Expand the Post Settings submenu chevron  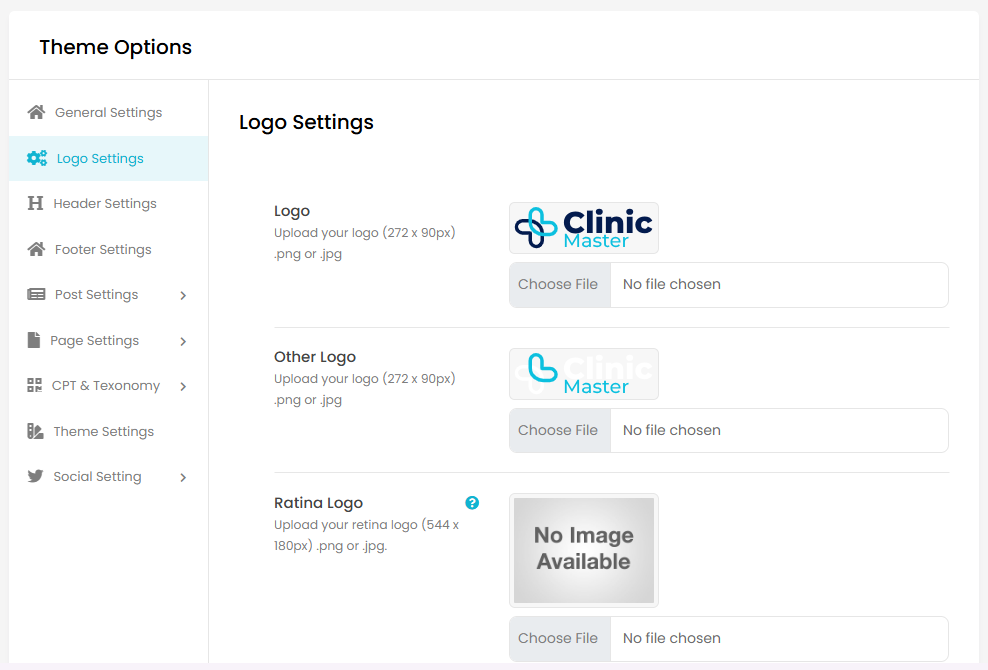[183, 295]
